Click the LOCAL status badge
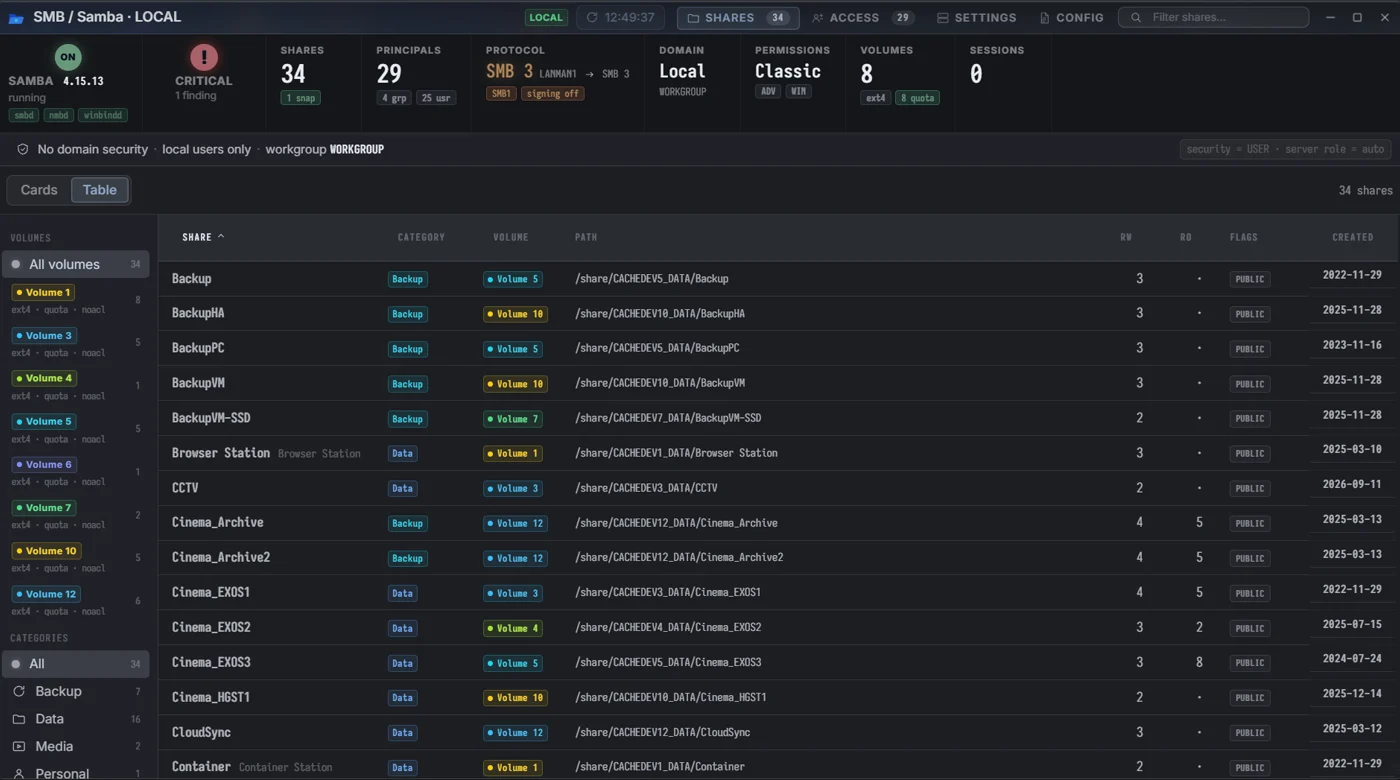Image resolution: width=1400 pixels, height=780 pixels. pyautogui.click(x=546, y=17)
